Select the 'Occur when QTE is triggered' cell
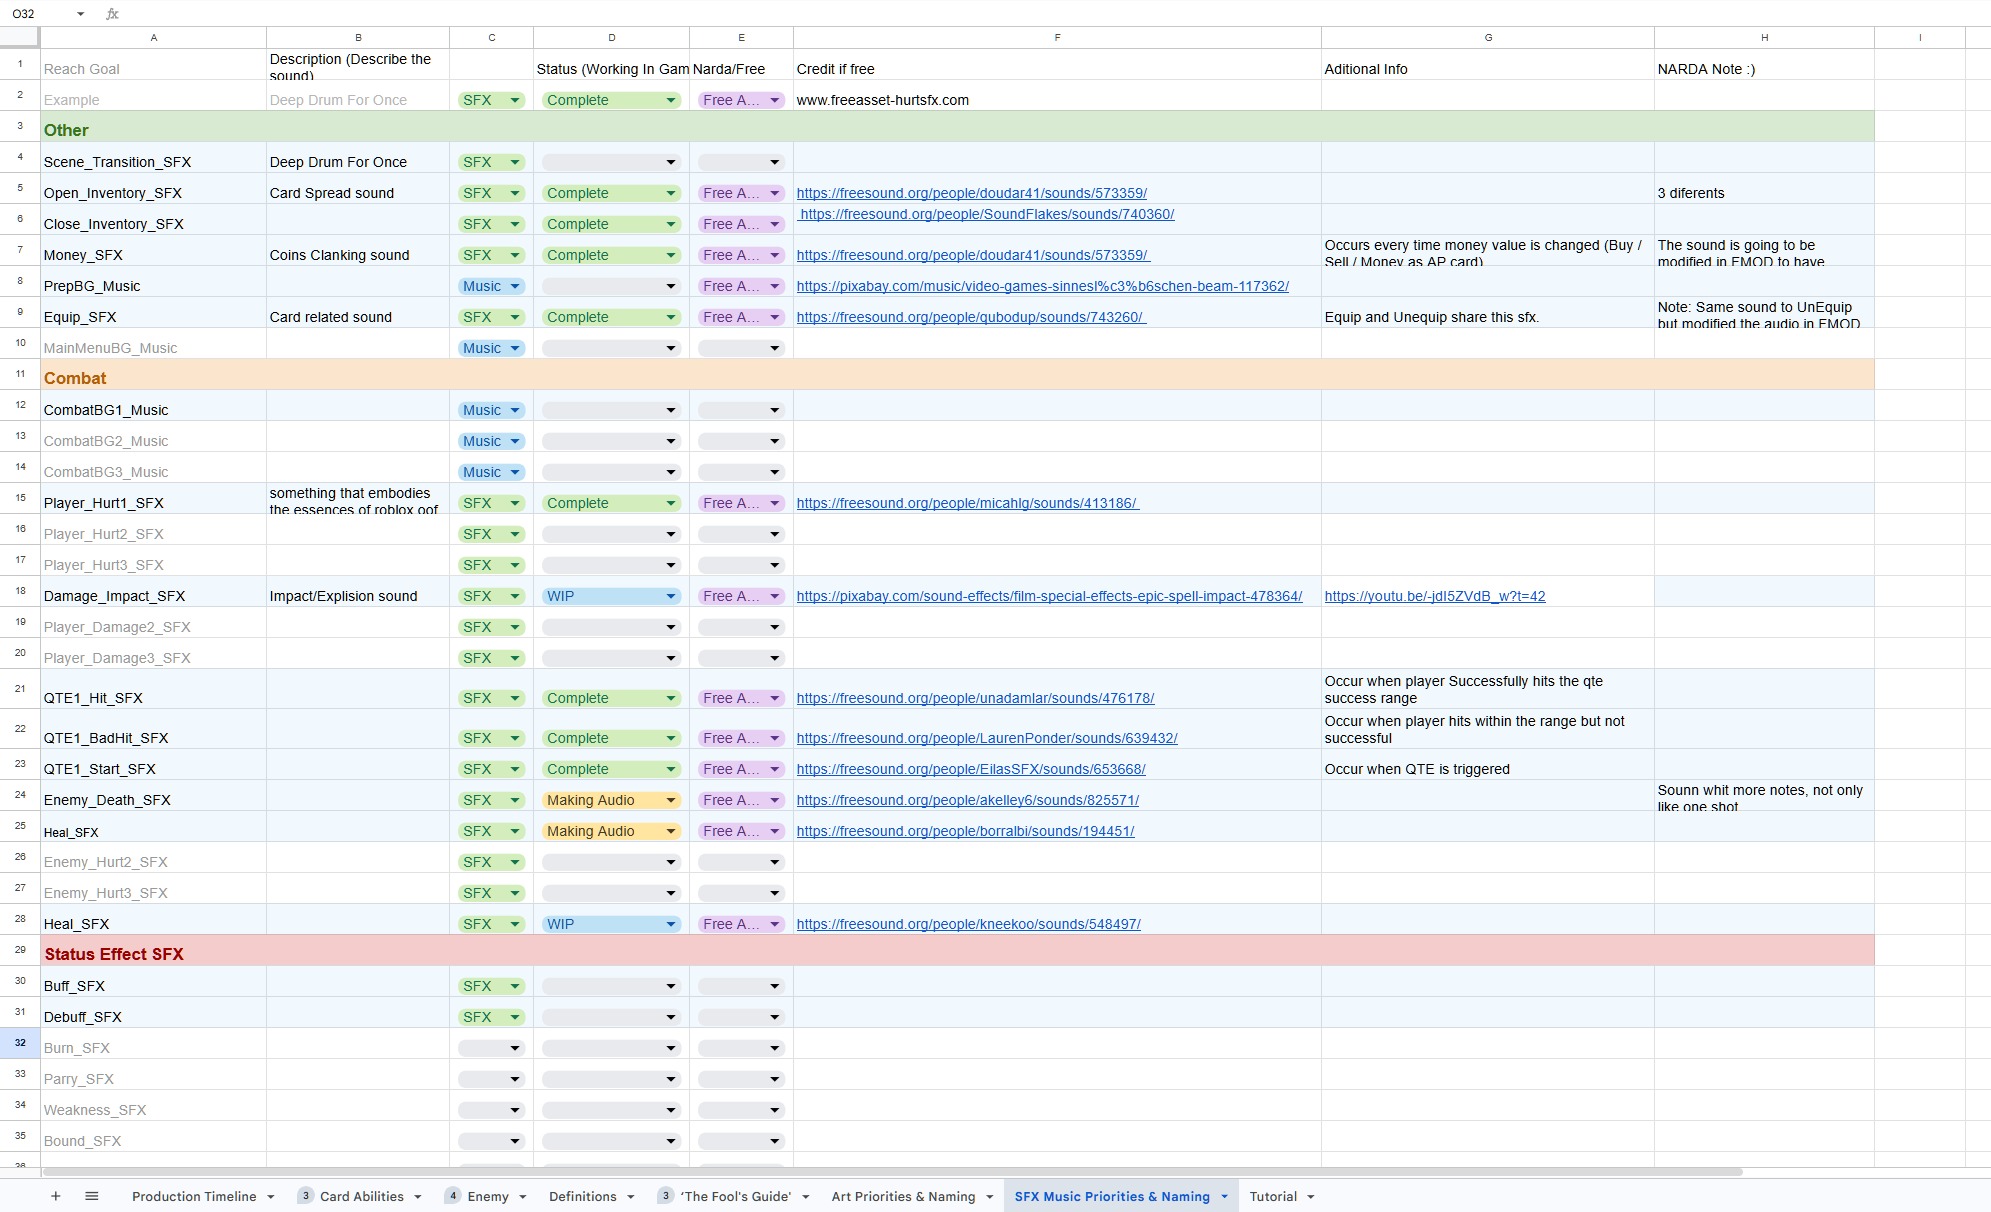This screenshot has height=1212, width=1991. [x=1487, y=764]
